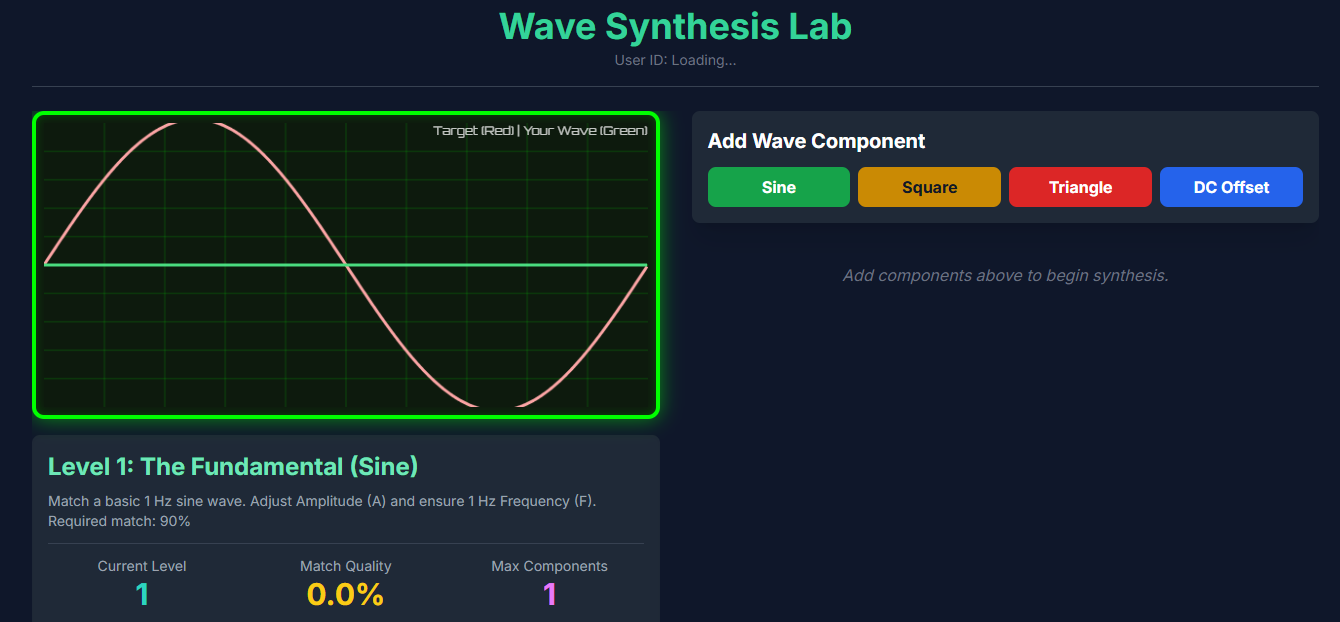Add a Triangle wave component
1340x622 pixels.
tap(1080, 187)
